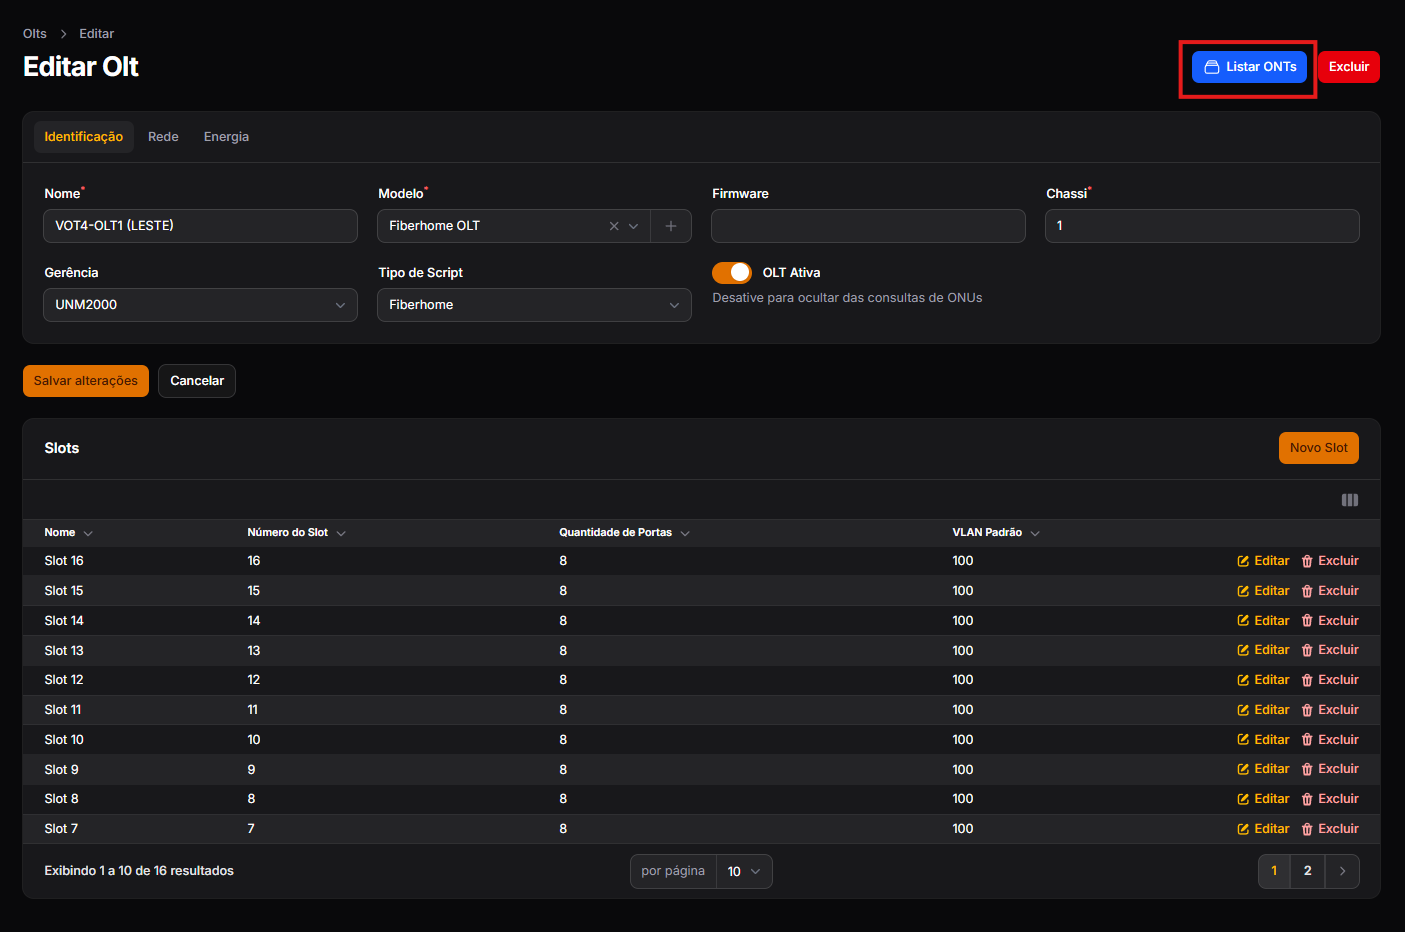Screen dimensions: 1405x932
Task: Add a new Modelo with plus icon
Action: 671,226
